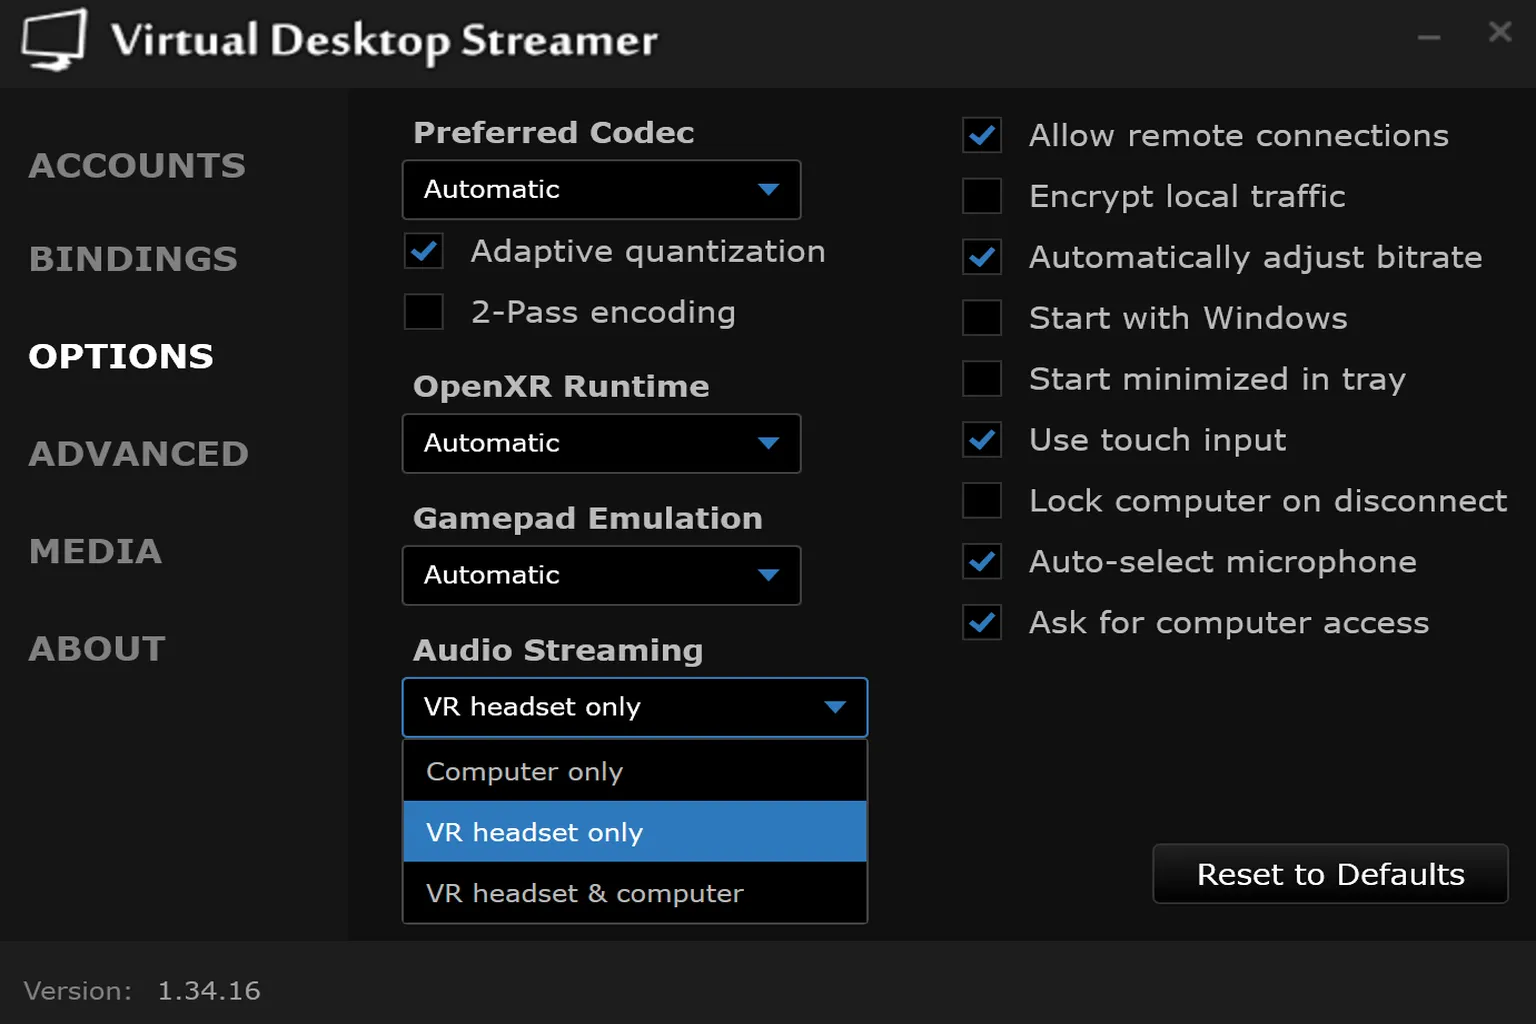1536x1024 pixels.
Task: Open the Preferred Codec dropdown
Action: tap(601, 190)
